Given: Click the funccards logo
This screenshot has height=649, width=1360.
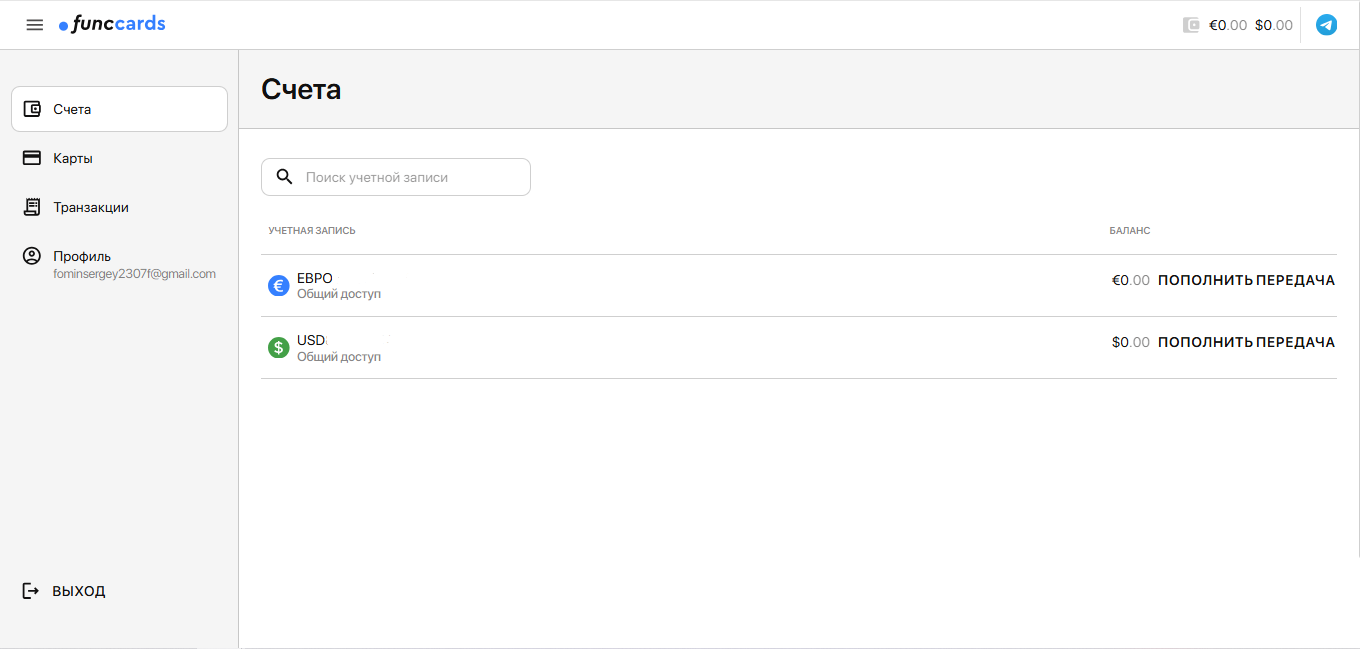Looking at the screenshot, I should (112, 25).
